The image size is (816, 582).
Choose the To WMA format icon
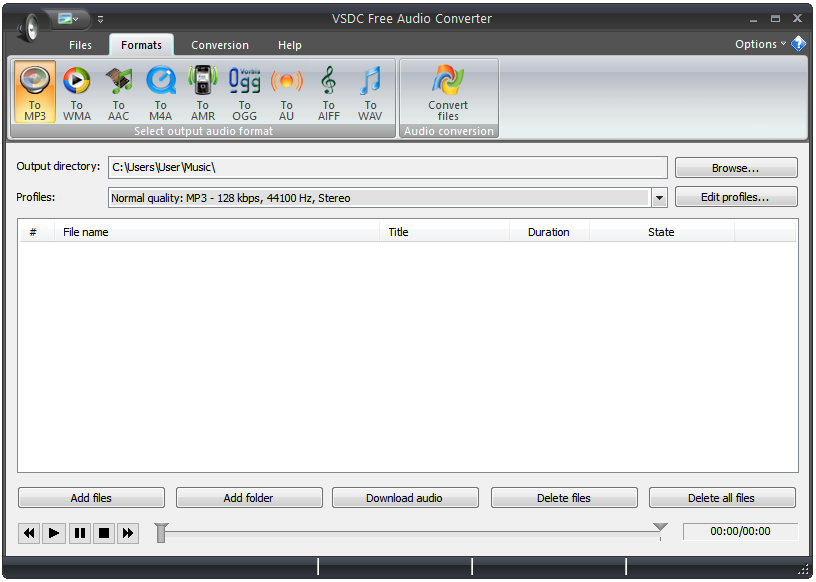pyautogui.click(x=76, y=93)
